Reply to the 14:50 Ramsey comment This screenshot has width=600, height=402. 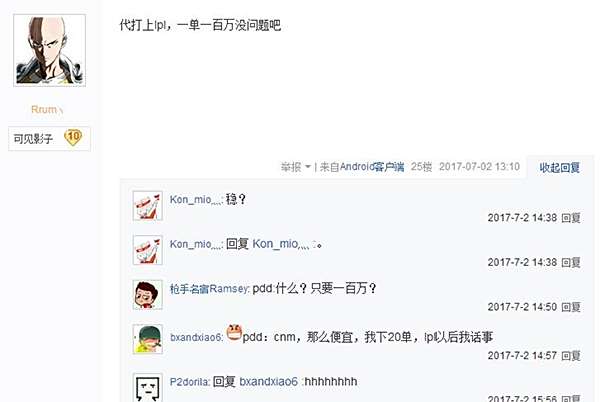(571, 307)
